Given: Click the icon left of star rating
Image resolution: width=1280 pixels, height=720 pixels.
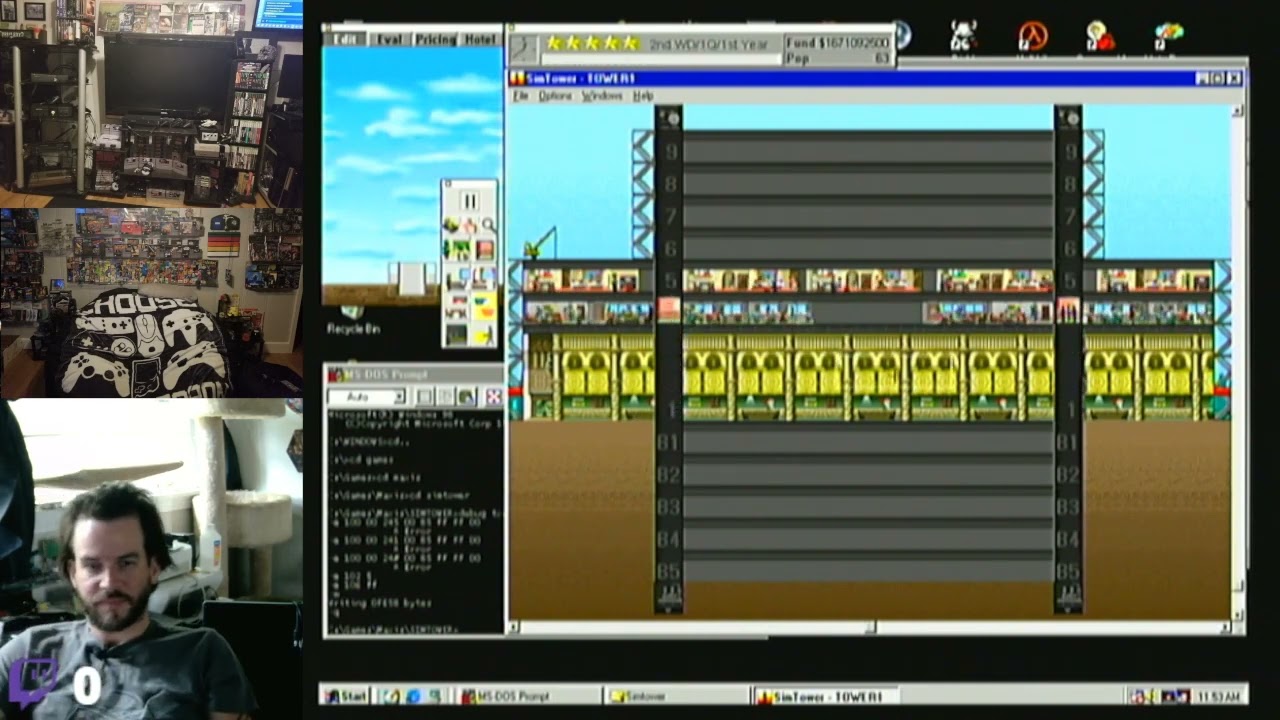Looking at the screenshot, I should [524, 47].
